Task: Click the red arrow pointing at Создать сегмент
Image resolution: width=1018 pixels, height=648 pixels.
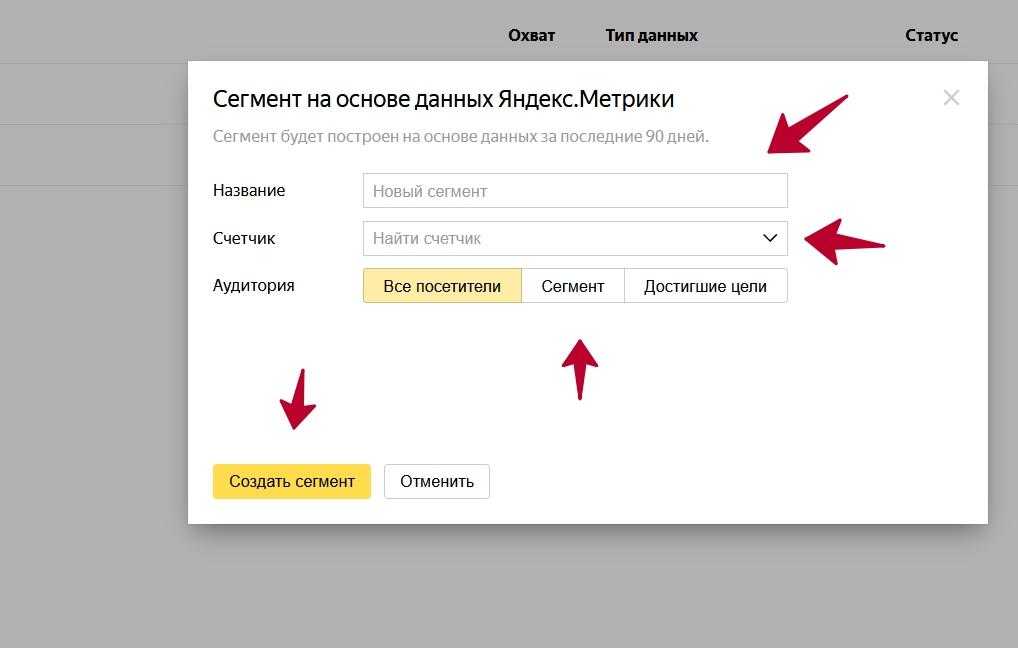Action: (297, 400)
